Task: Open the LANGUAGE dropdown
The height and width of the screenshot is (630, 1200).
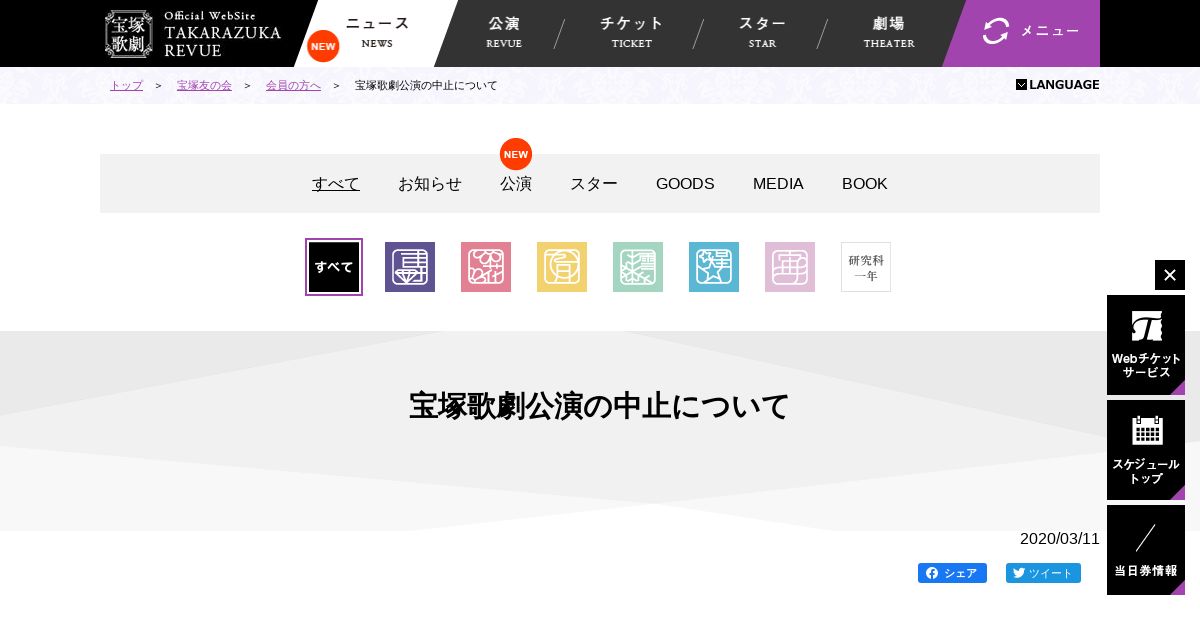Action: (x=1058, y=85)
